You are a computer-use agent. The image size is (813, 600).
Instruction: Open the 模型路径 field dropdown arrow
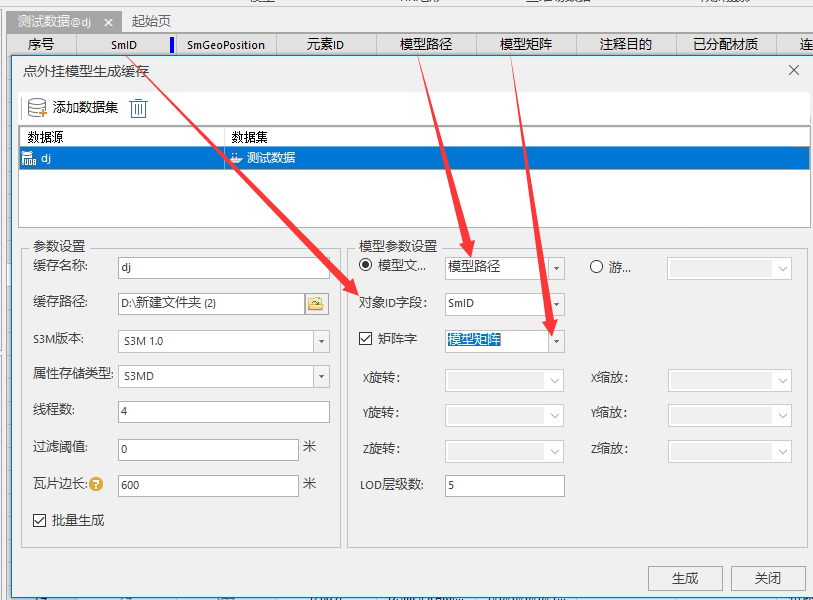556,268
